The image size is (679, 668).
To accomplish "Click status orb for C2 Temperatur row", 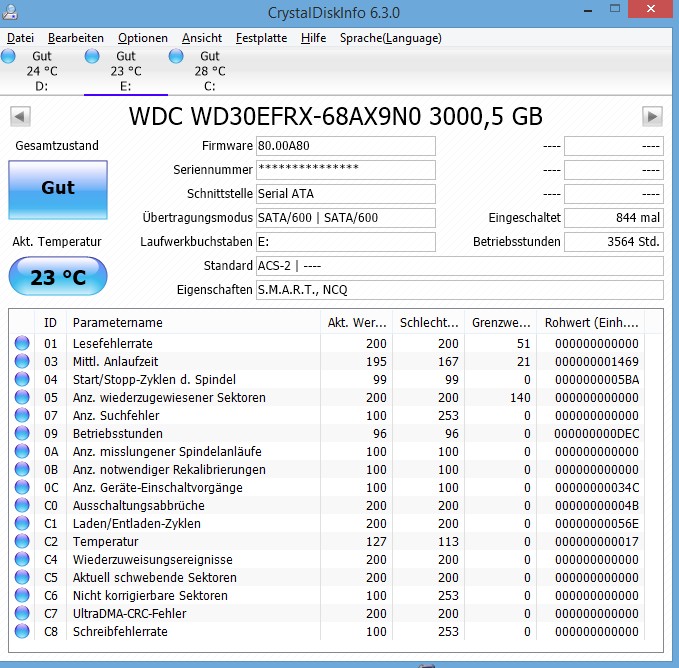I will tap(22, 541).
